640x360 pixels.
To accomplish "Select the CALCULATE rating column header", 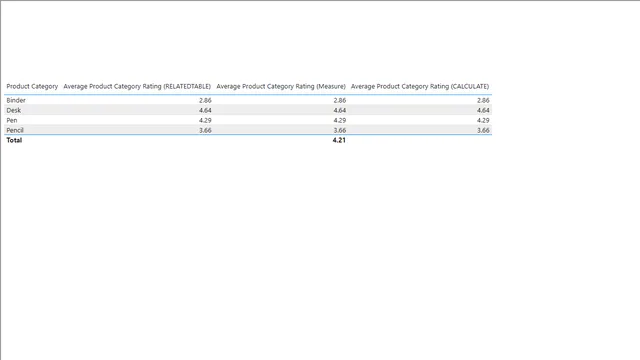I will click(x=420, y=87).
